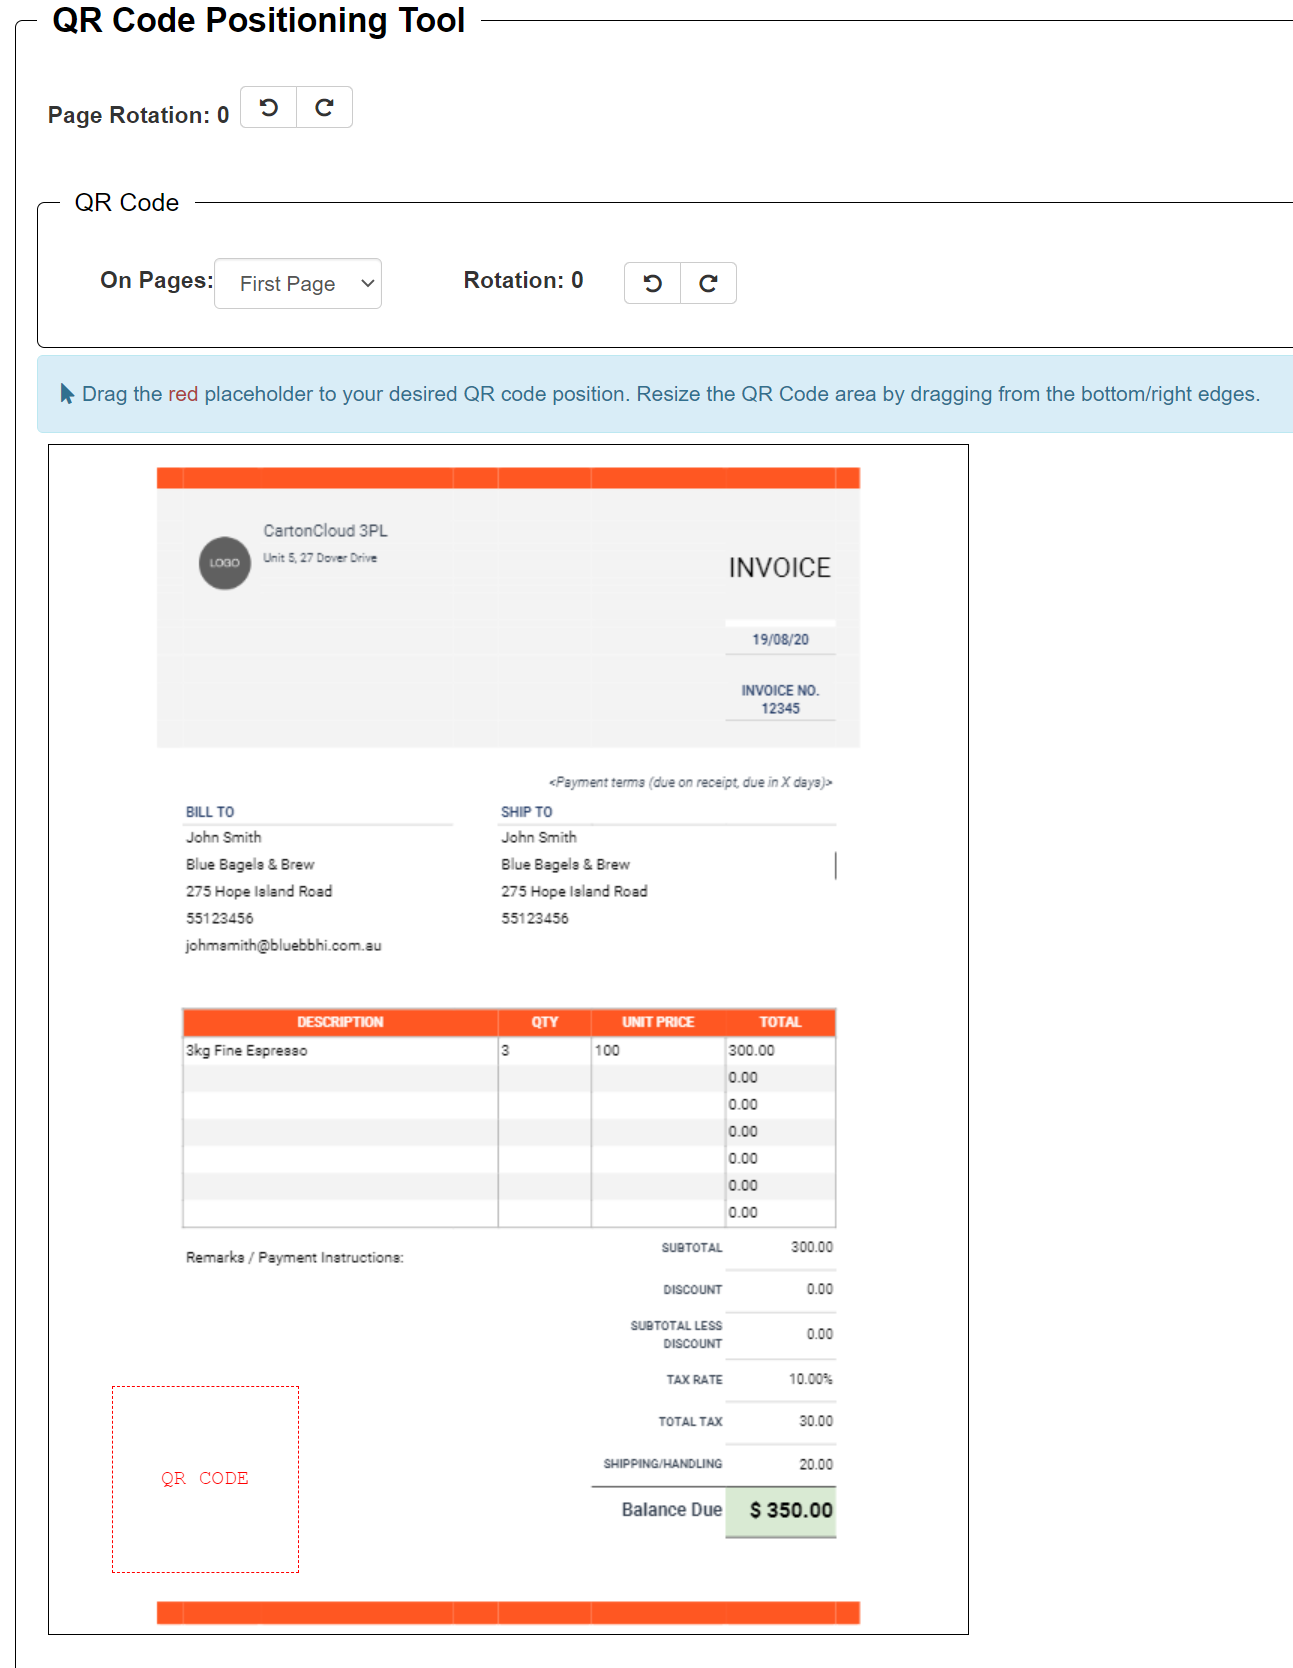Click the Balance Due $ 350.00 amount
This screenshot has height=1668, width=1293.
pos(781,1511)
